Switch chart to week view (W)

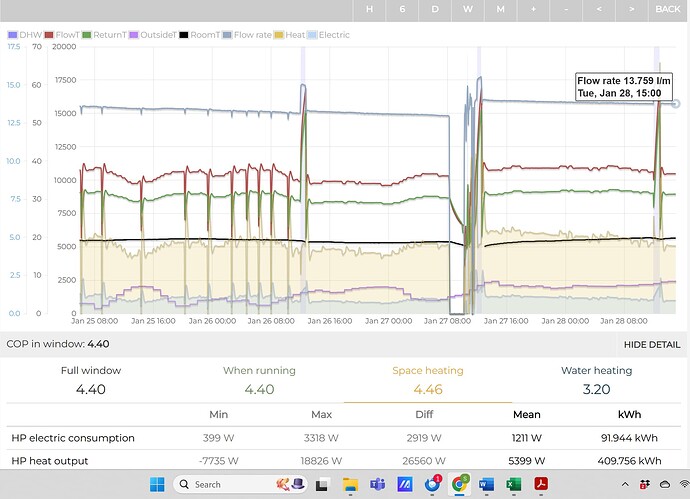coord(468,10)
